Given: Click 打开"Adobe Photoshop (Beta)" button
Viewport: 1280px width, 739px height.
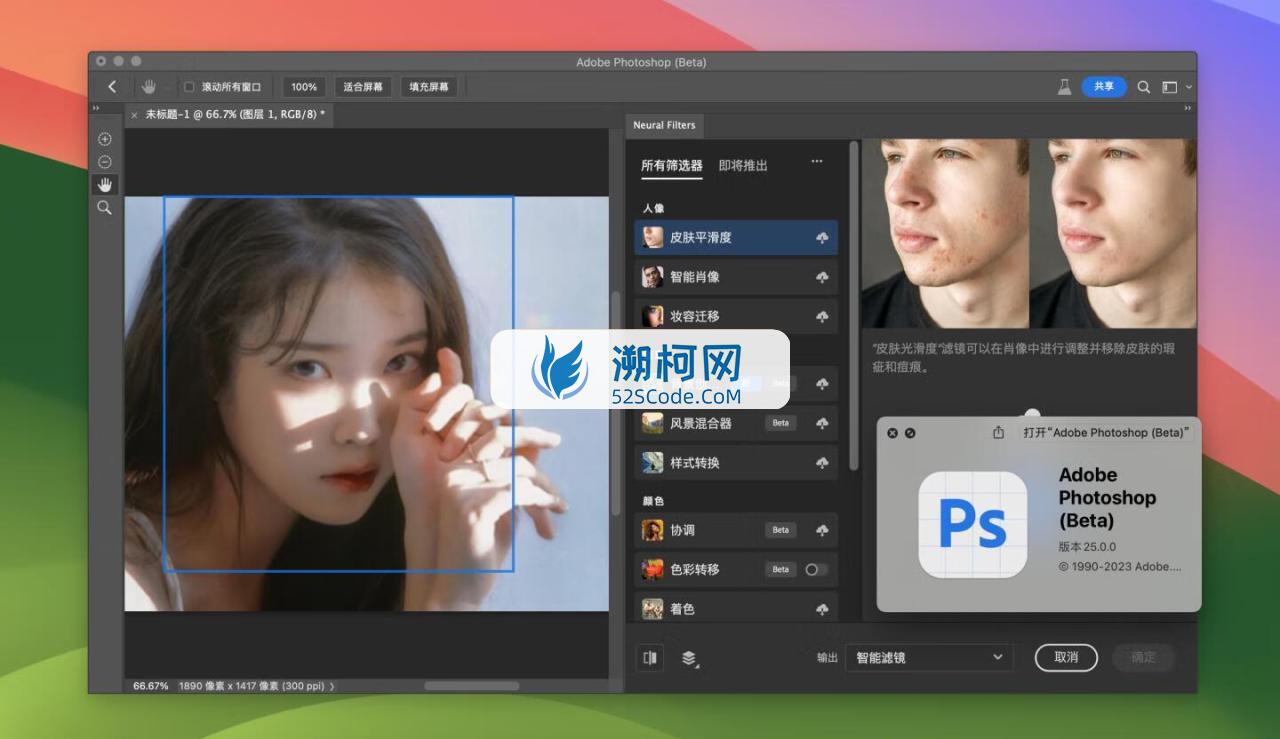Looking at the screenshot, I should [x=1106, y=432].
